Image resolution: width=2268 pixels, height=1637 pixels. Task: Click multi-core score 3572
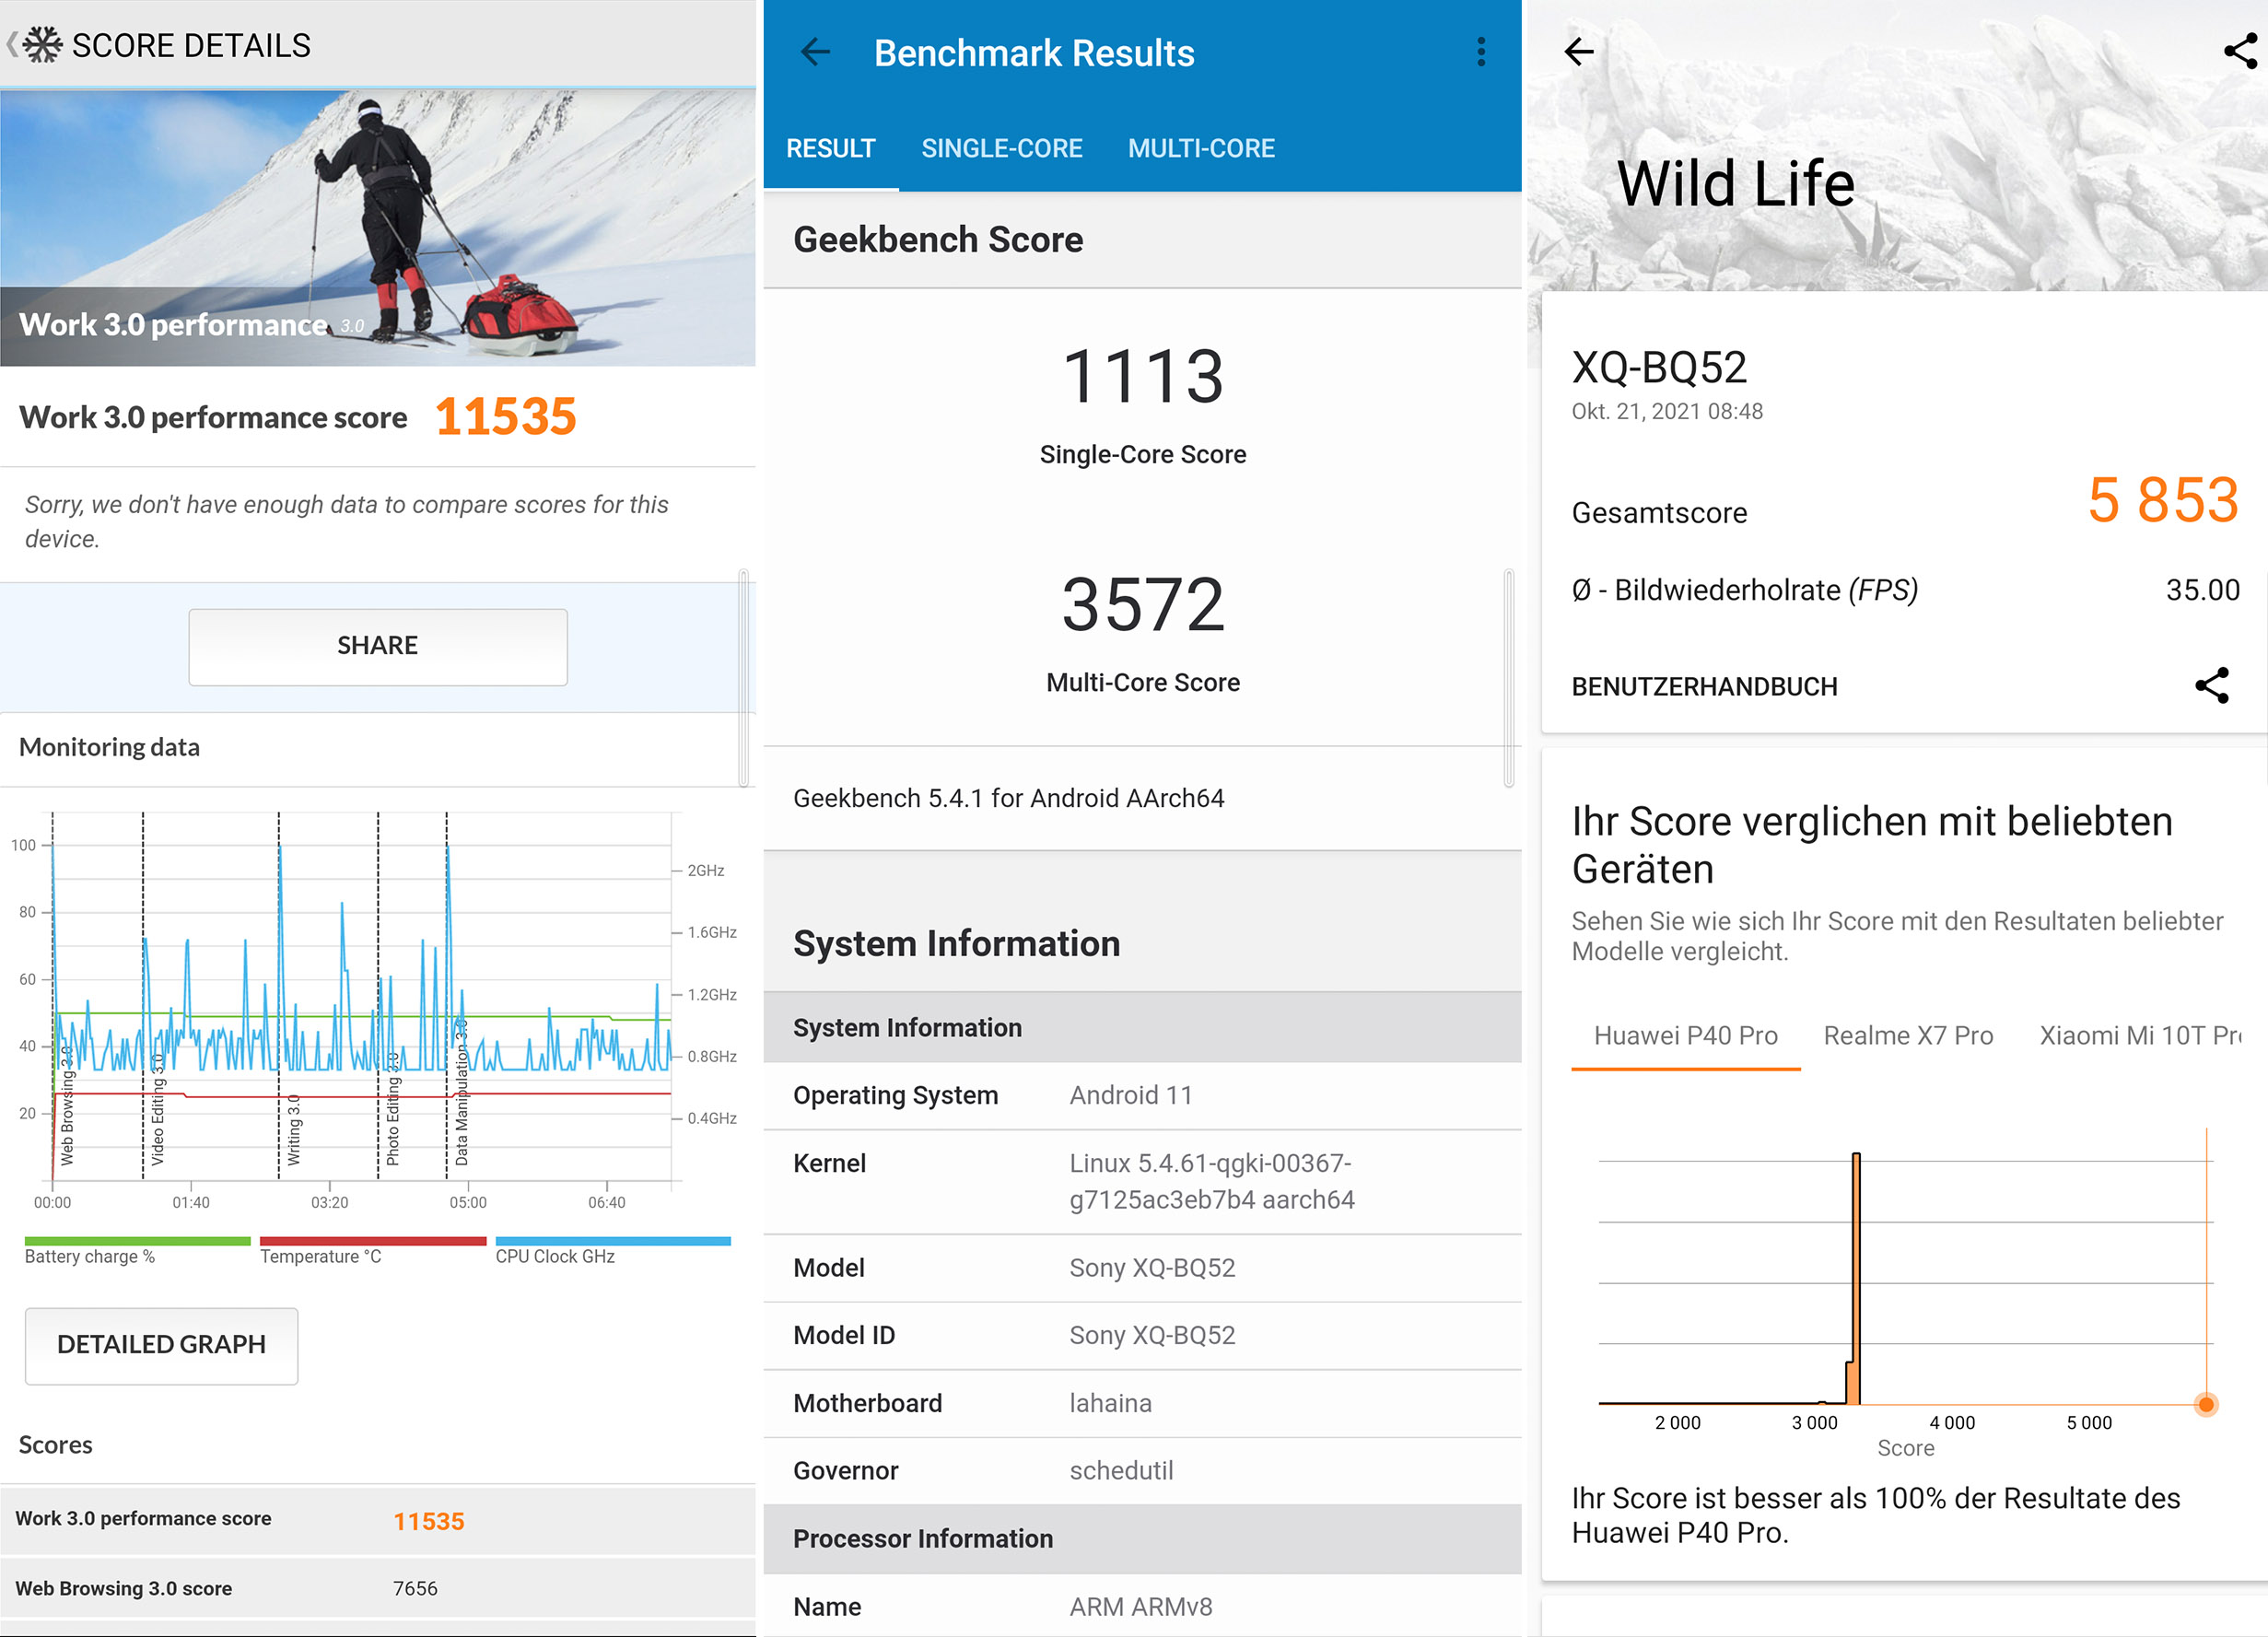1143,605
